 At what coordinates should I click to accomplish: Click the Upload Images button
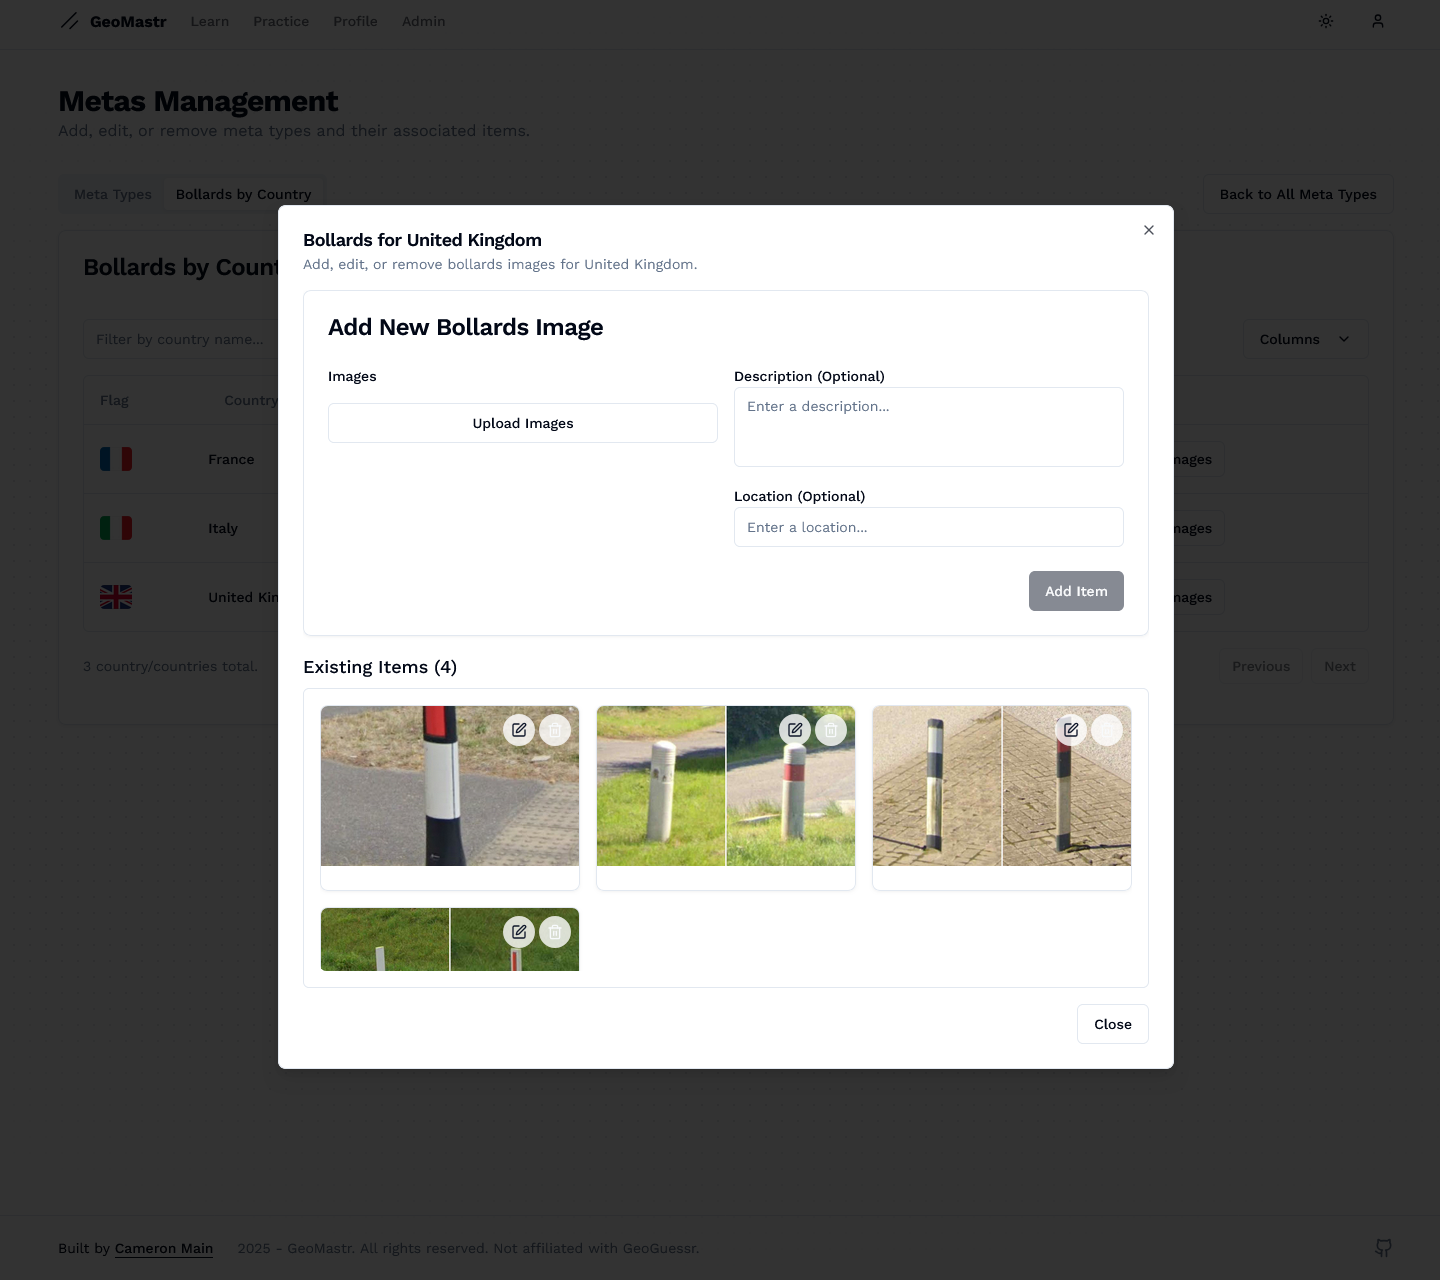(x=523, y=423)
